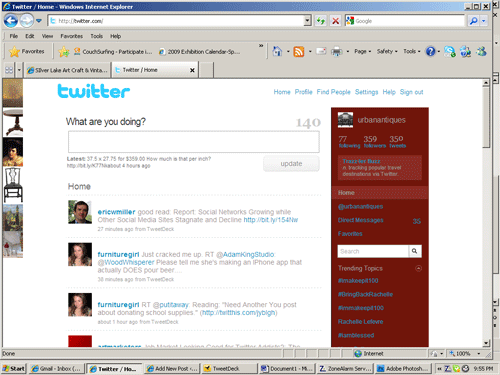Click the Windows Start button
Viewport: 500px width, 375px height.
click(13, 368)
